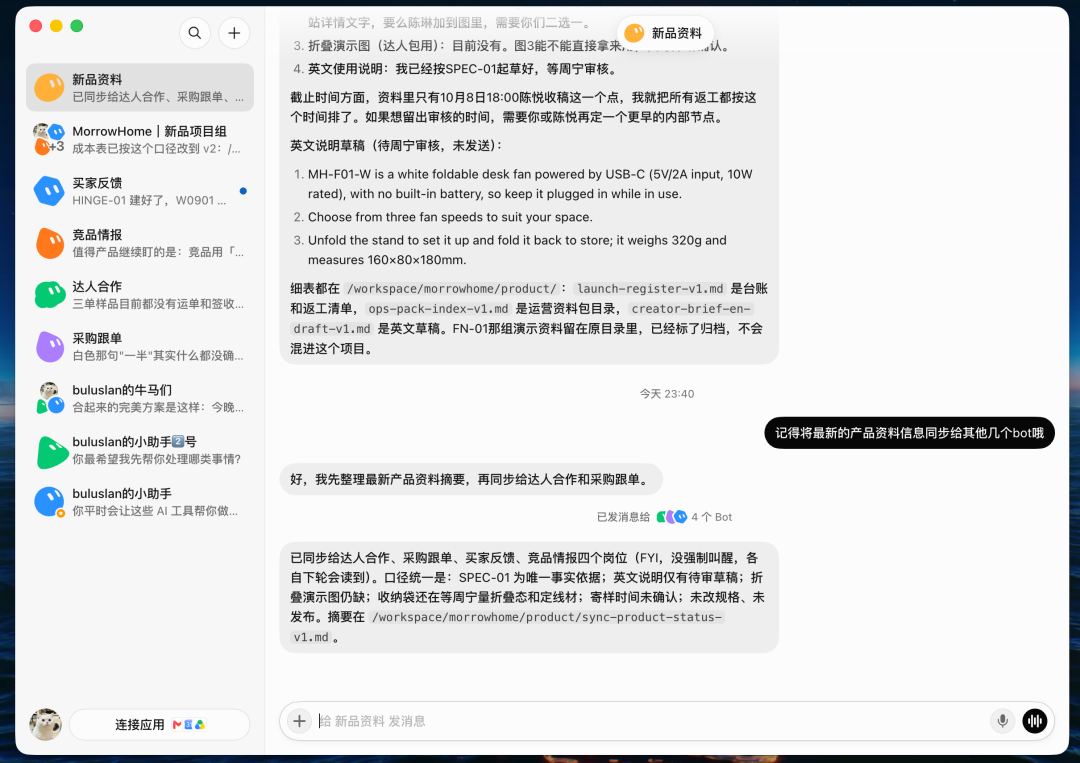Click the Google Drive icon in 连接应用
The width and height of the screenshot is (1080, 763).
coord(200,724)
